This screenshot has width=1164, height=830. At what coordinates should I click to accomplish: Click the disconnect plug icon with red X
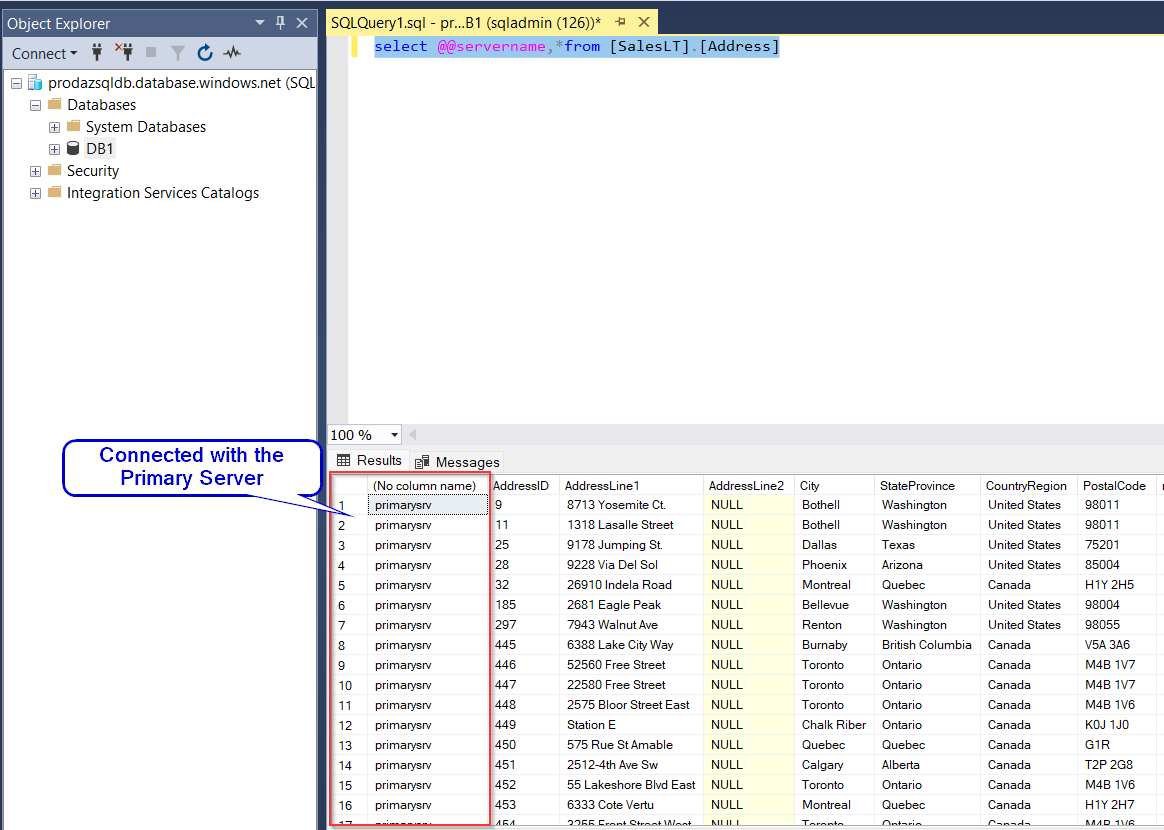coord(124,53)
